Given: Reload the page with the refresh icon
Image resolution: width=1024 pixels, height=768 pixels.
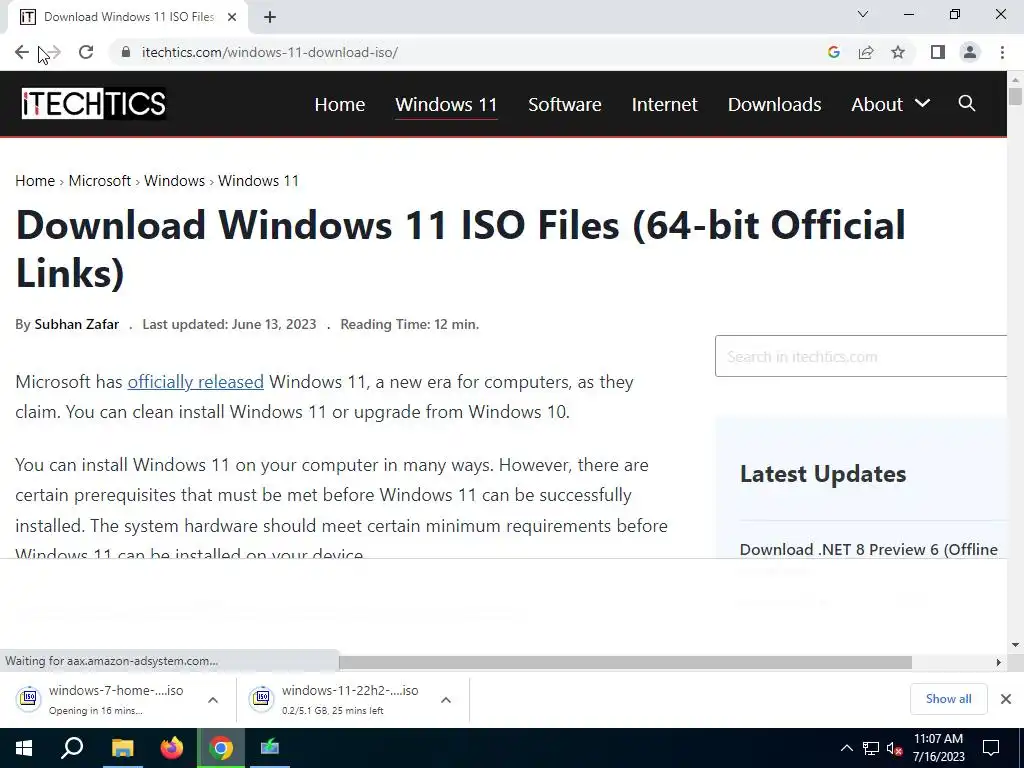Looking at the screenshot, I should pyautogui.click(x=86, y=52).
